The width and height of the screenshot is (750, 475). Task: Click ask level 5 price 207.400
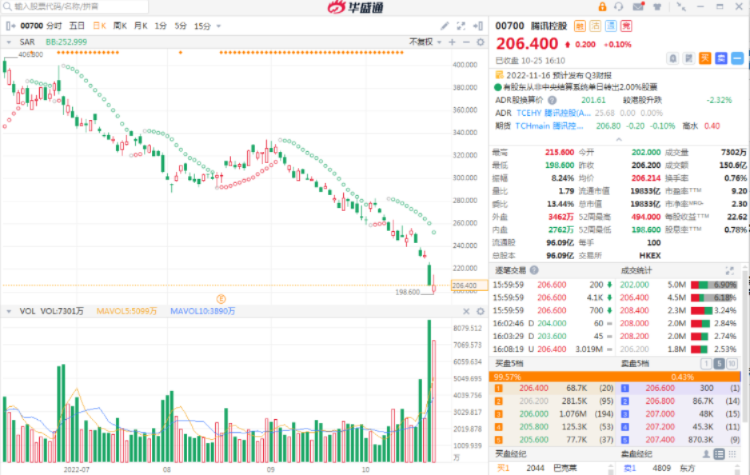coord(660,440)
